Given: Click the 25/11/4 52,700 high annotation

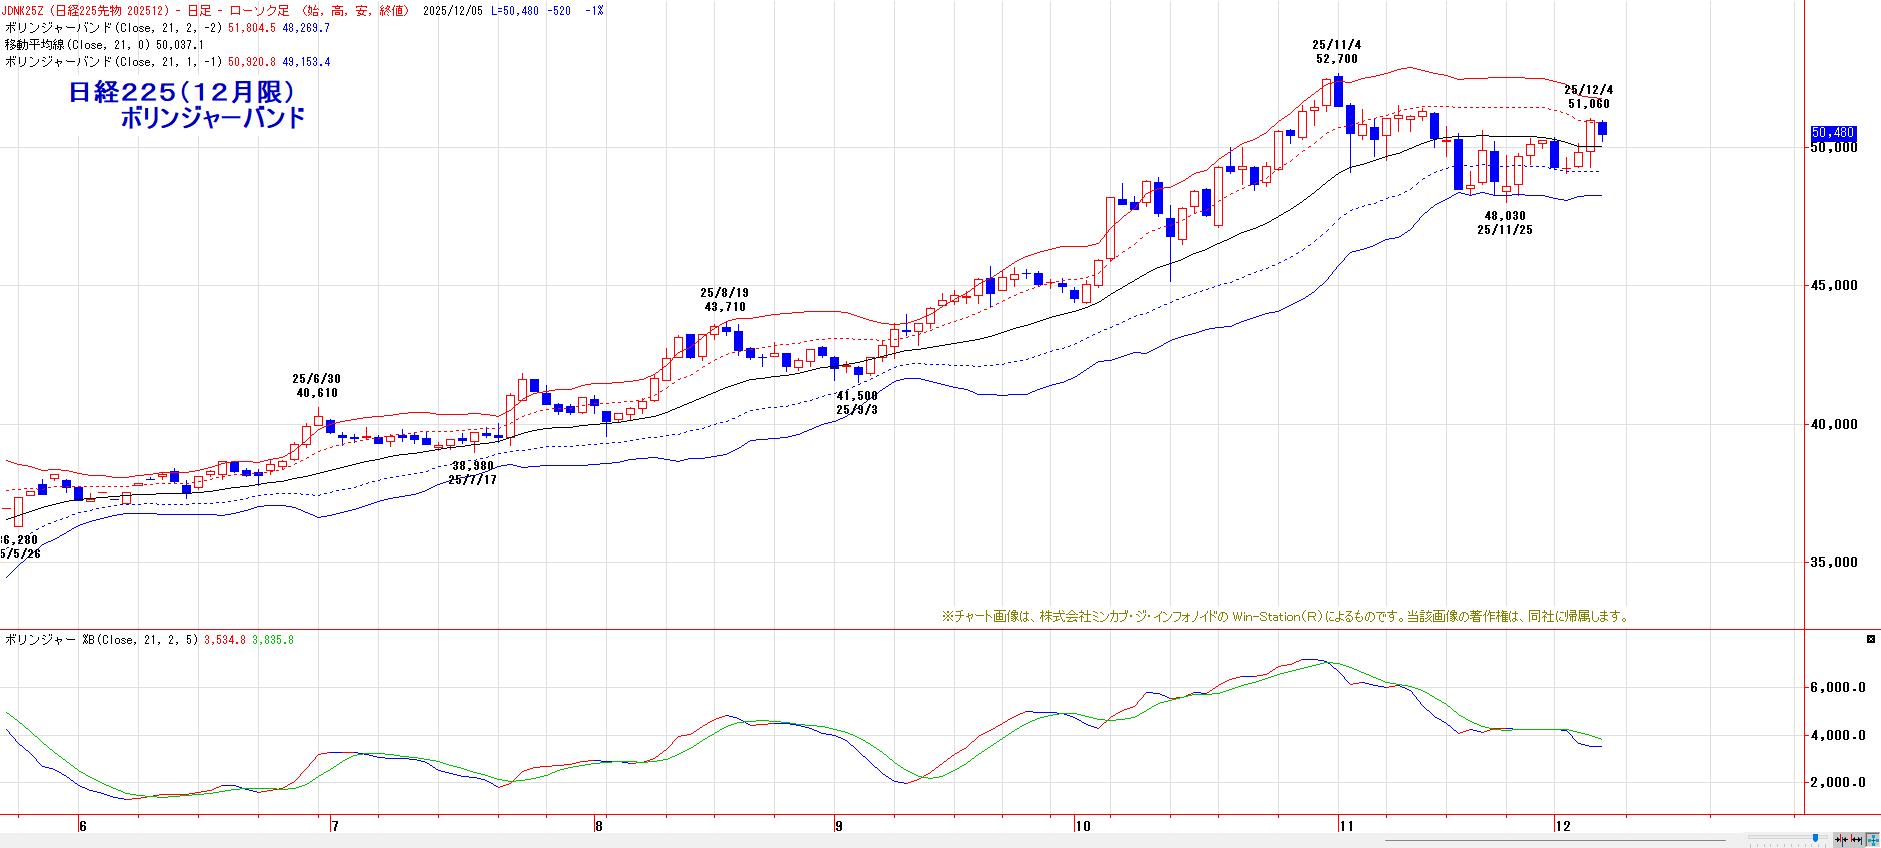Looking at the screenshot, I should (1337, 52).
